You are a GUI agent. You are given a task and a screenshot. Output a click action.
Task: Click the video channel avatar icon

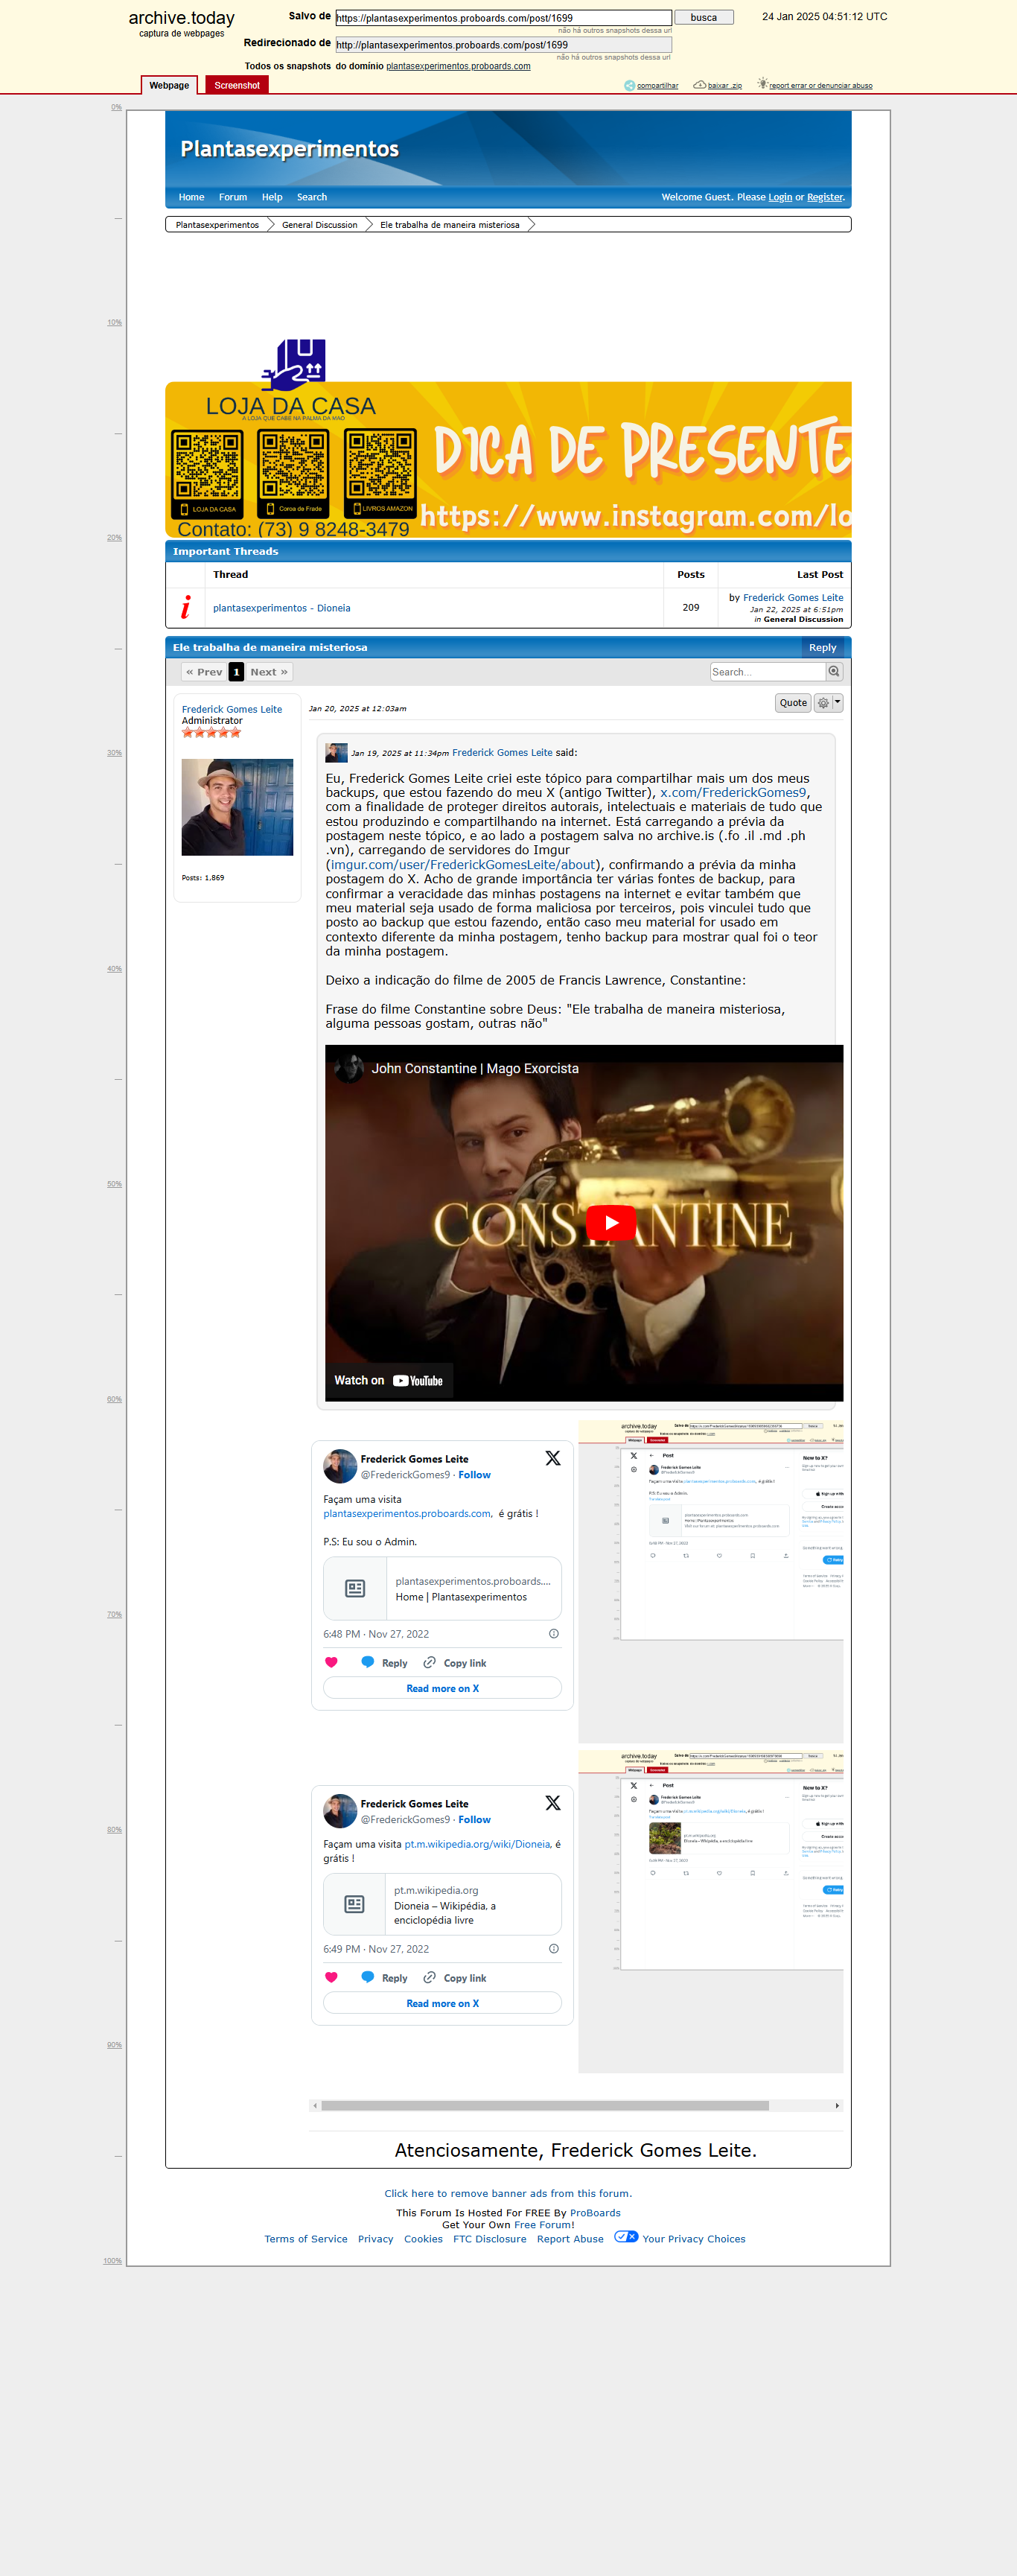coord(349,1068)
